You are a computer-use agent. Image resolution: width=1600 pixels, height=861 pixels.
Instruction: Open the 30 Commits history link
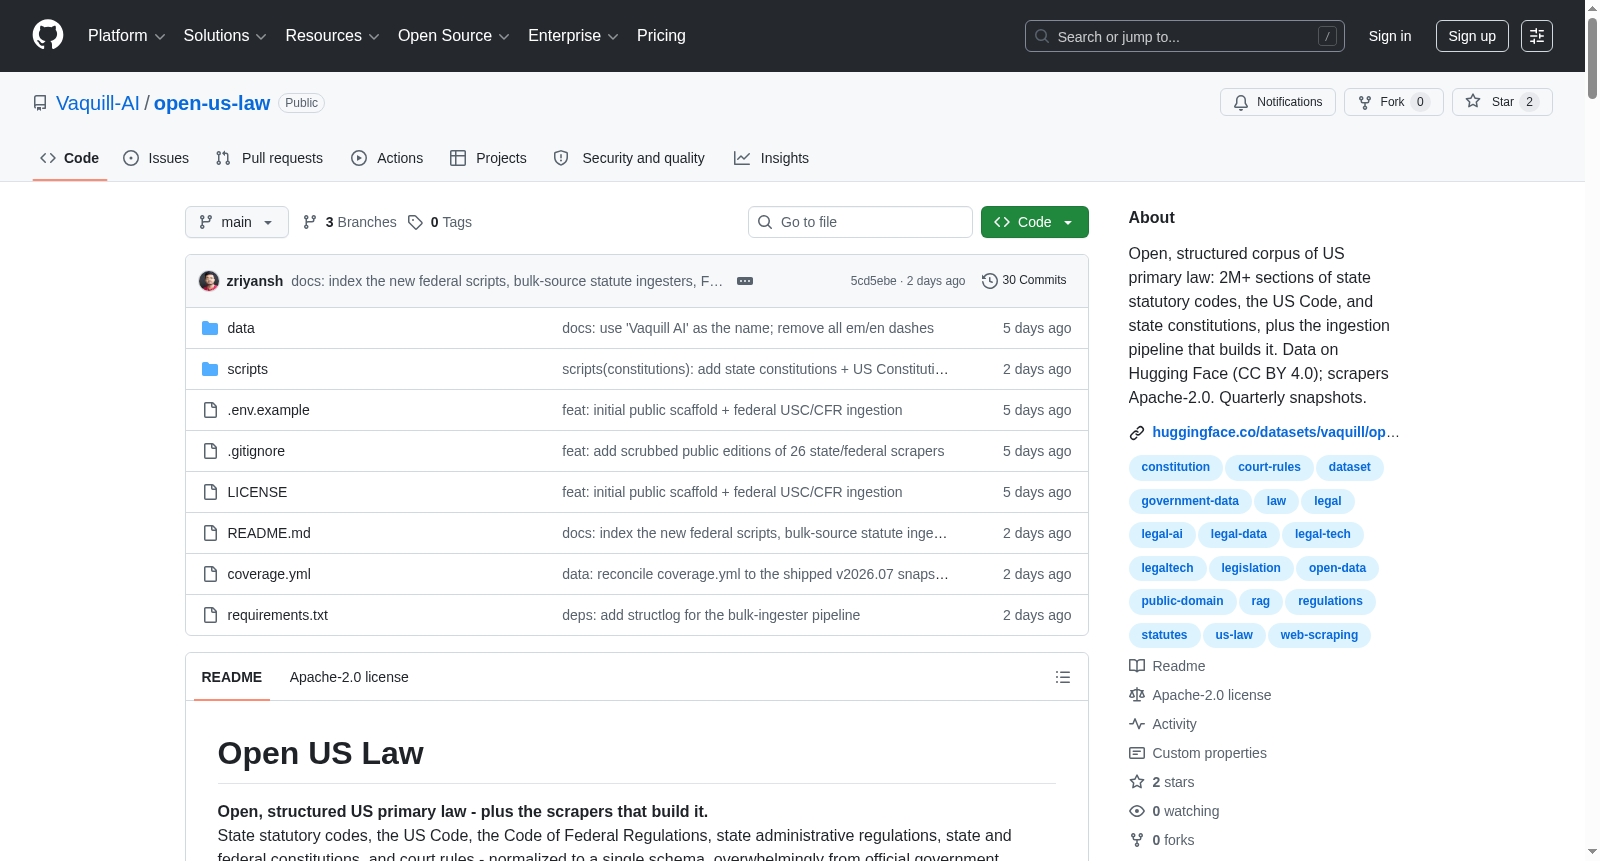(1024, 281)
